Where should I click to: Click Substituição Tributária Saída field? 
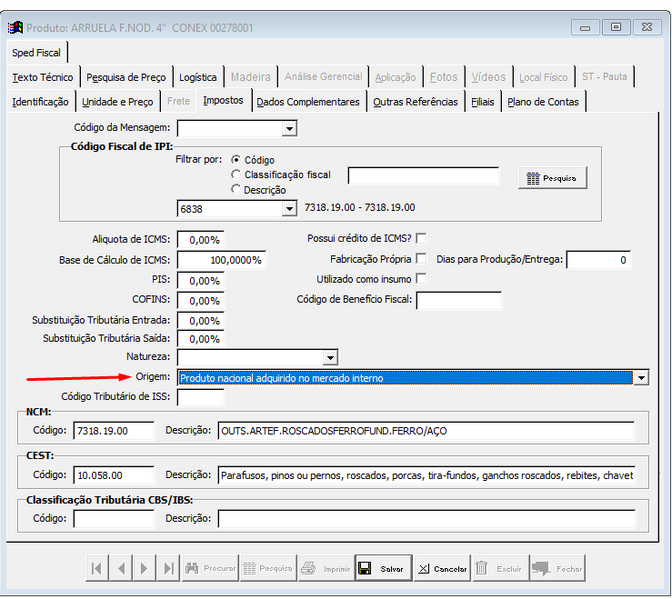(x=201, y=339)
